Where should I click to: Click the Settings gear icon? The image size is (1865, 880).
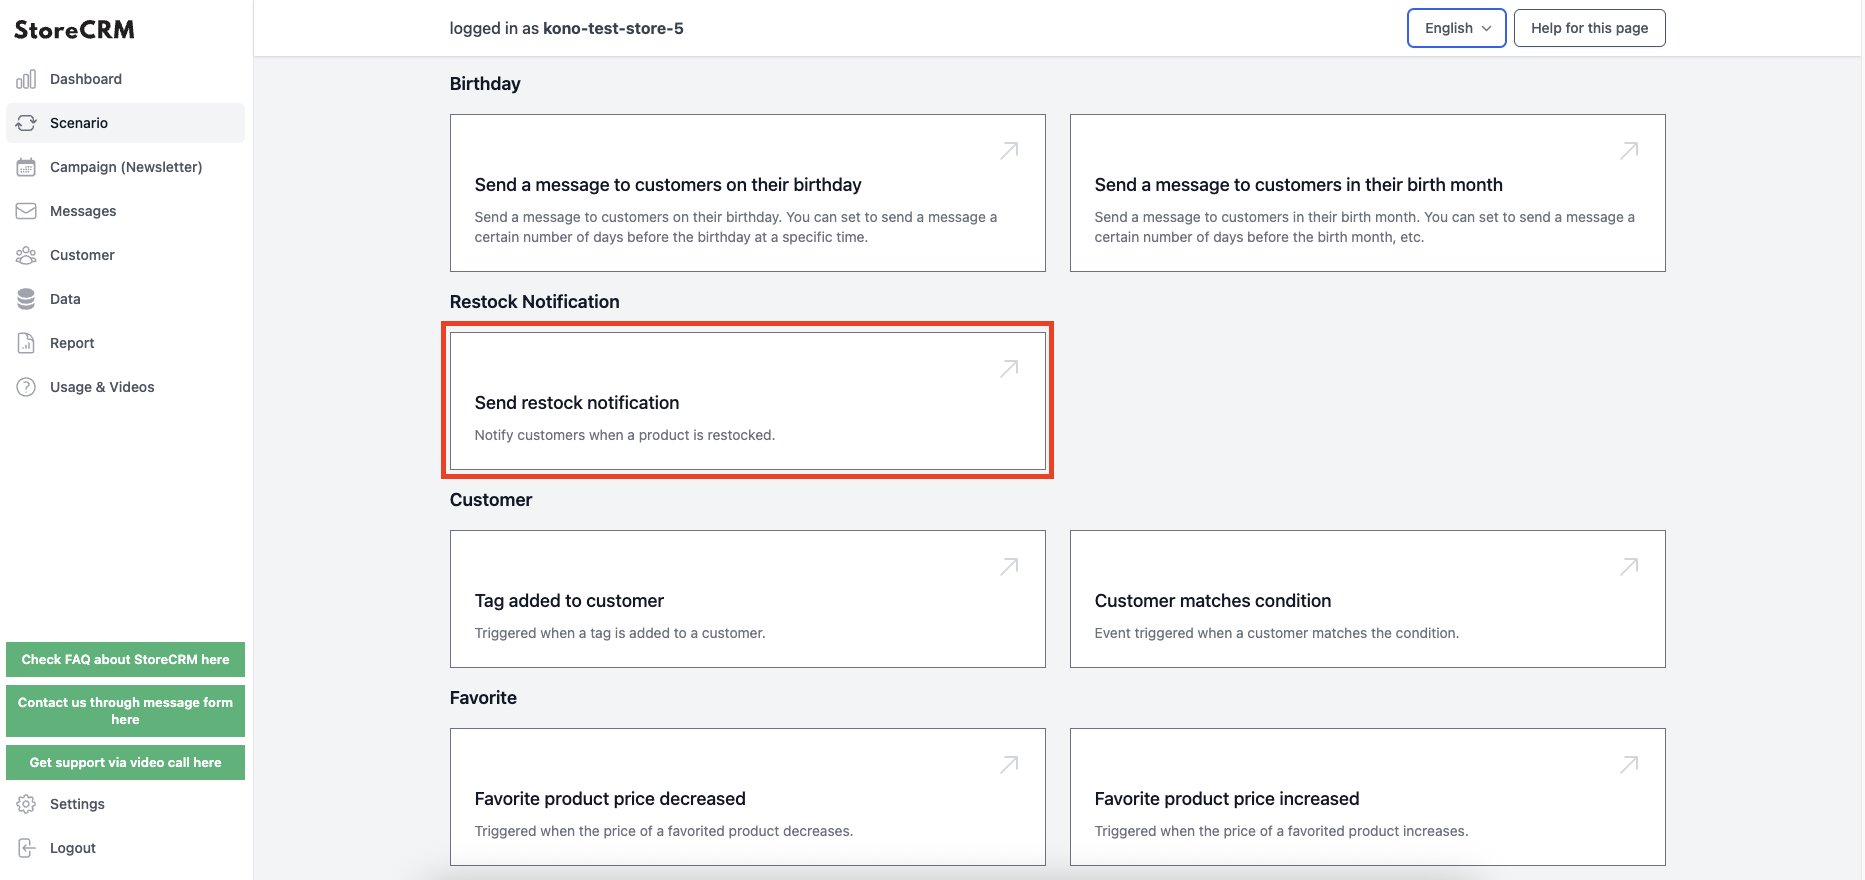(x=26, y=804)
